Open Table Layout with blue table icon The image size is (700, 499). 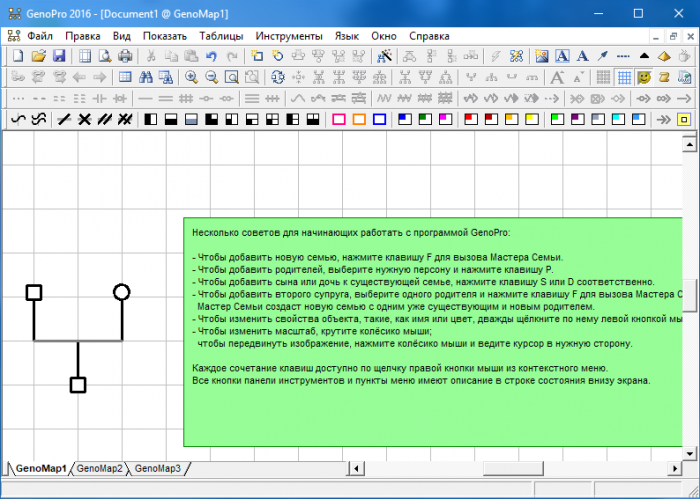coord(125,77)
